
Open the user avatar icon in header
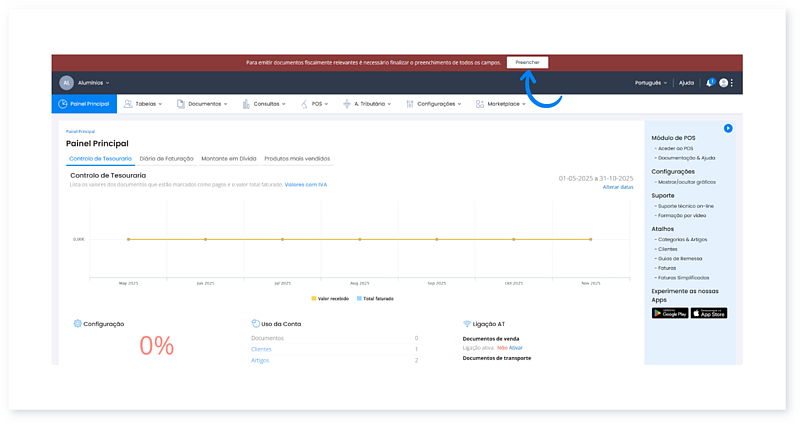coord(723,83)
